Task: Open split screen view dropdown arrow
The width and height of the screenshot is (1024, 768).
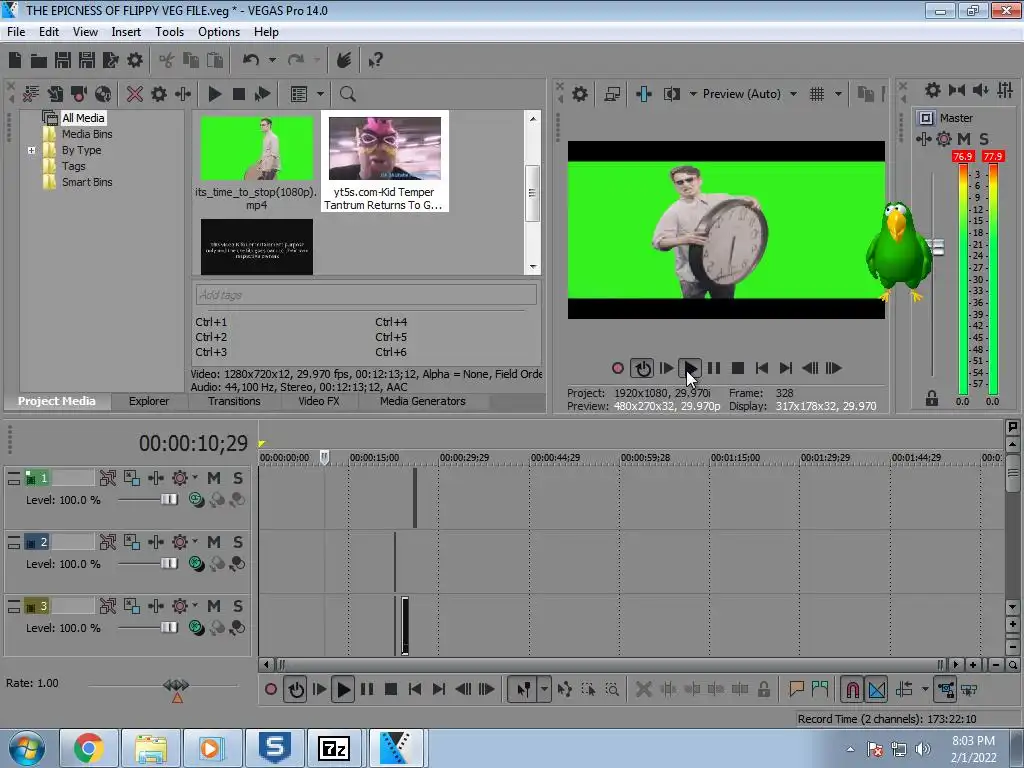Action: coord(693,94)
